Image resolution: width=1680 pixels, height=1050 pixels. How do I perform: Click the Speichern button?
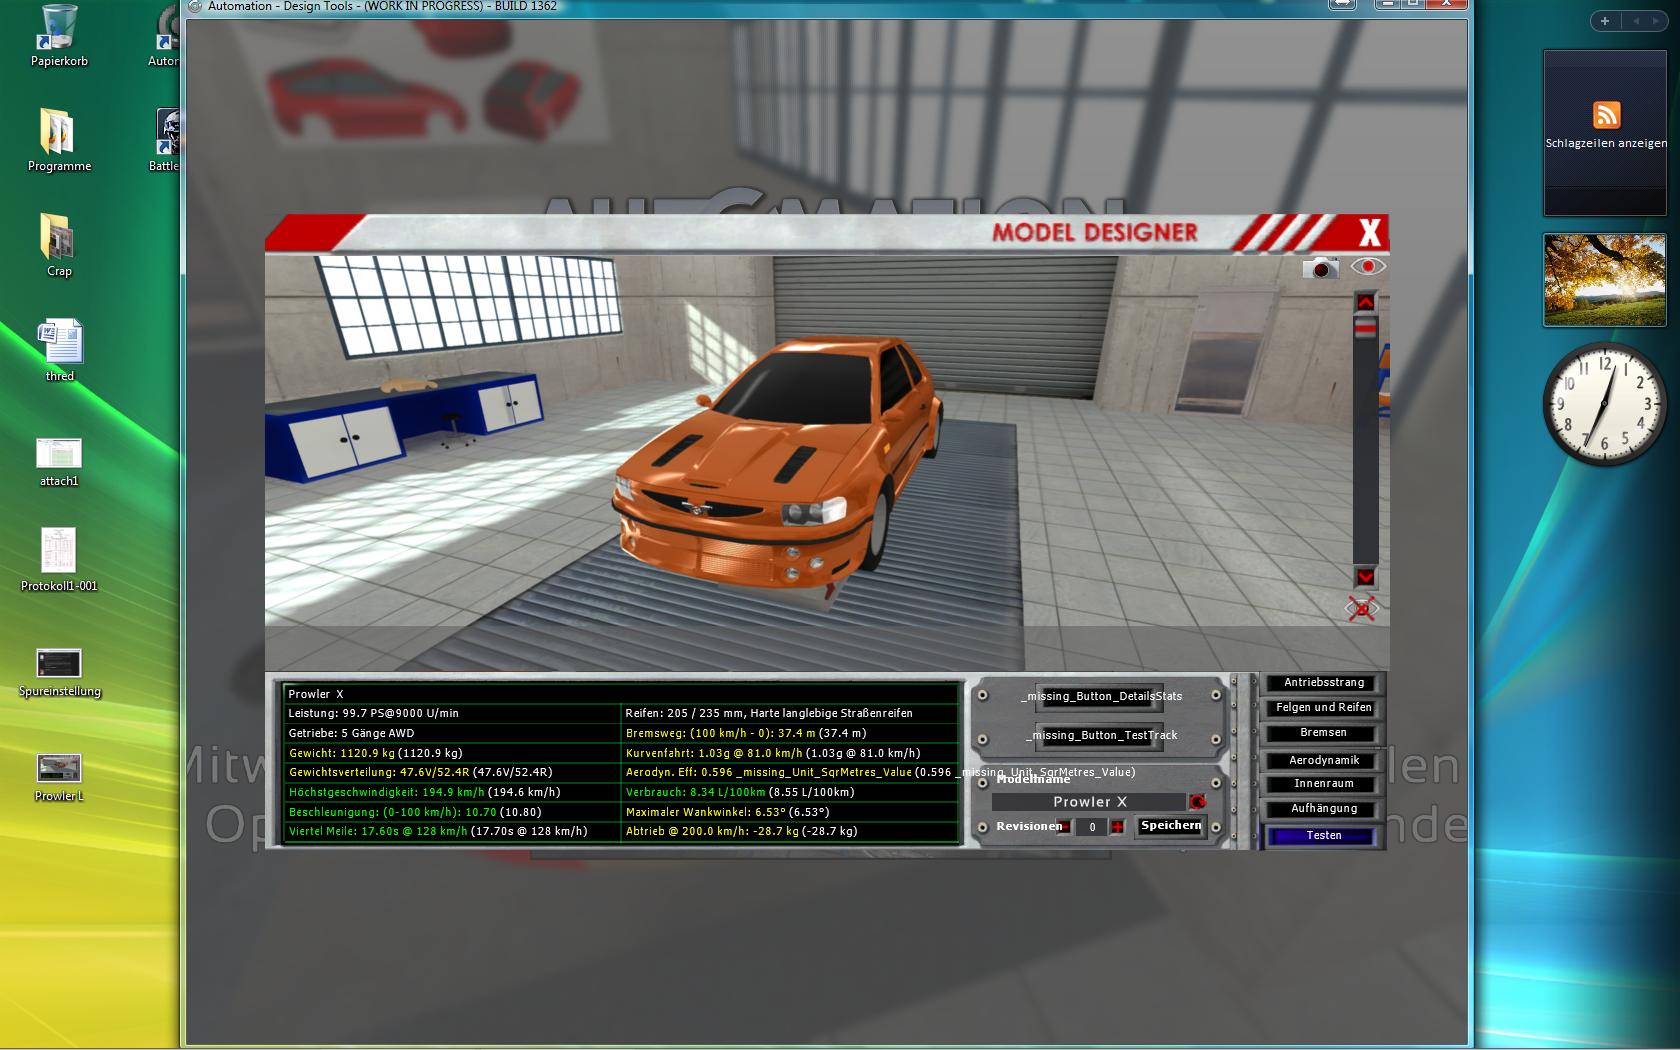click(x=1171, y=826)
